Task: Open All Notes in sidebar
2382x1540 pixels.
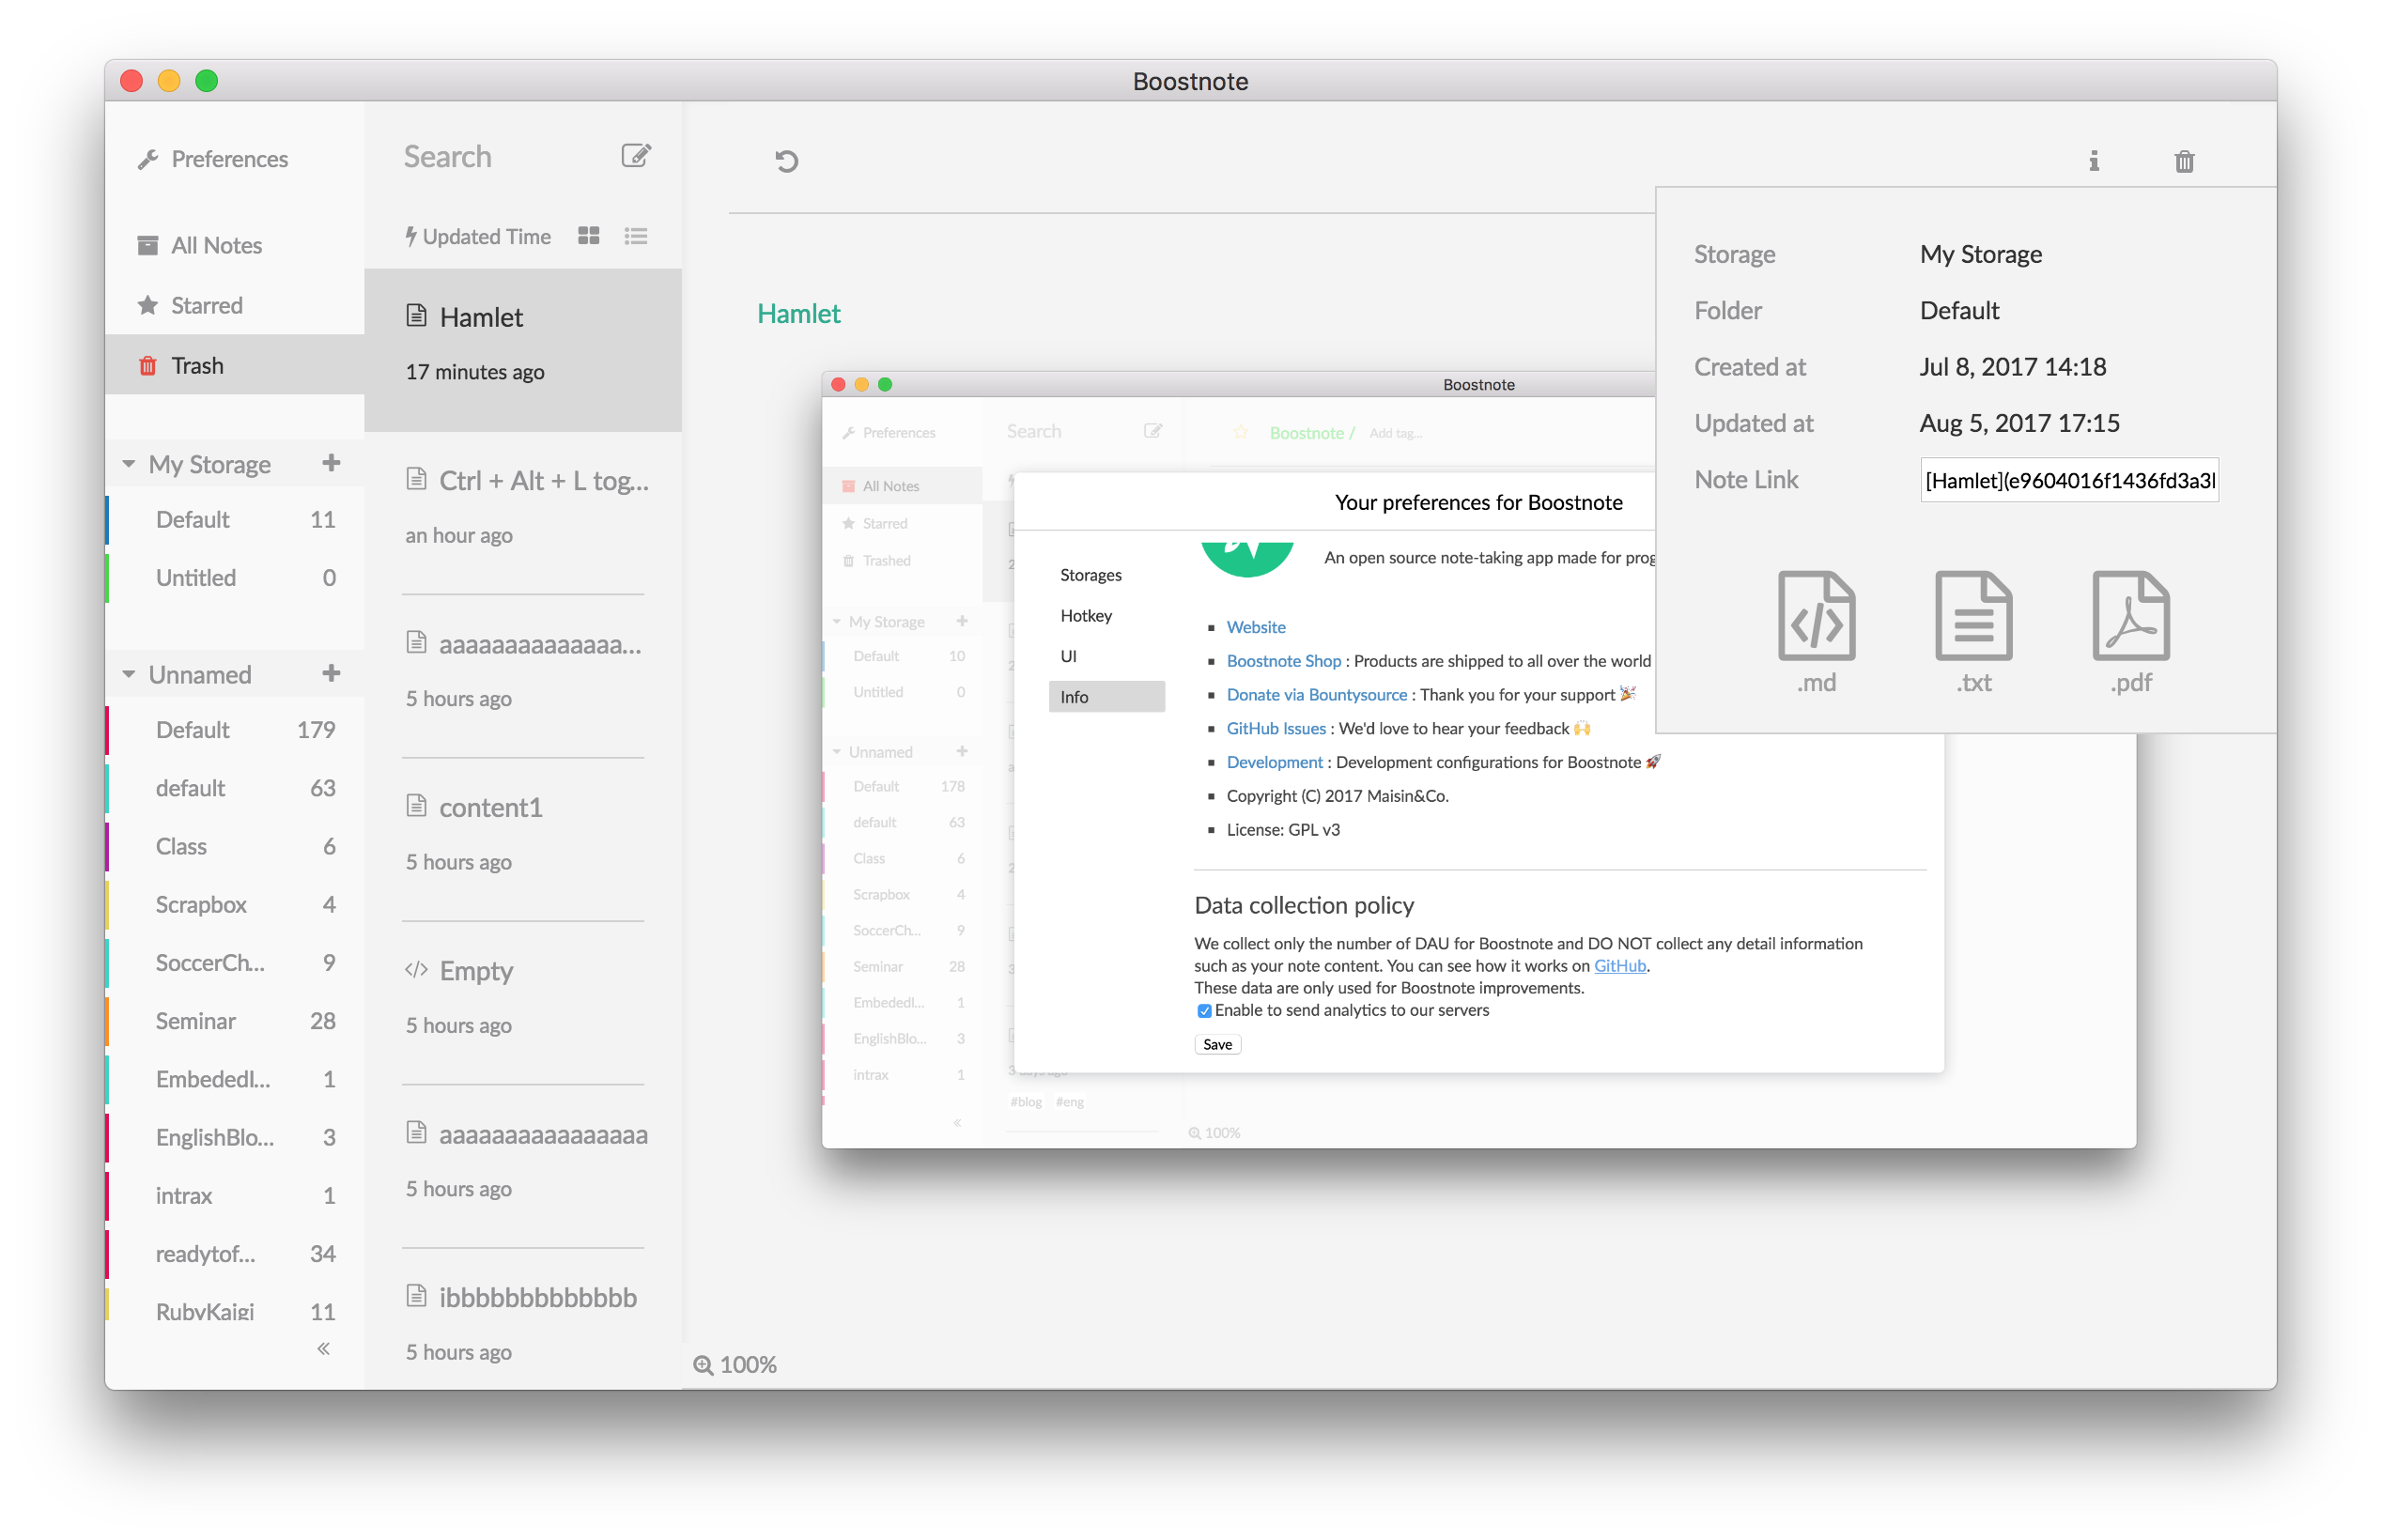Action: pyautogui.click(x=215, y=245)
